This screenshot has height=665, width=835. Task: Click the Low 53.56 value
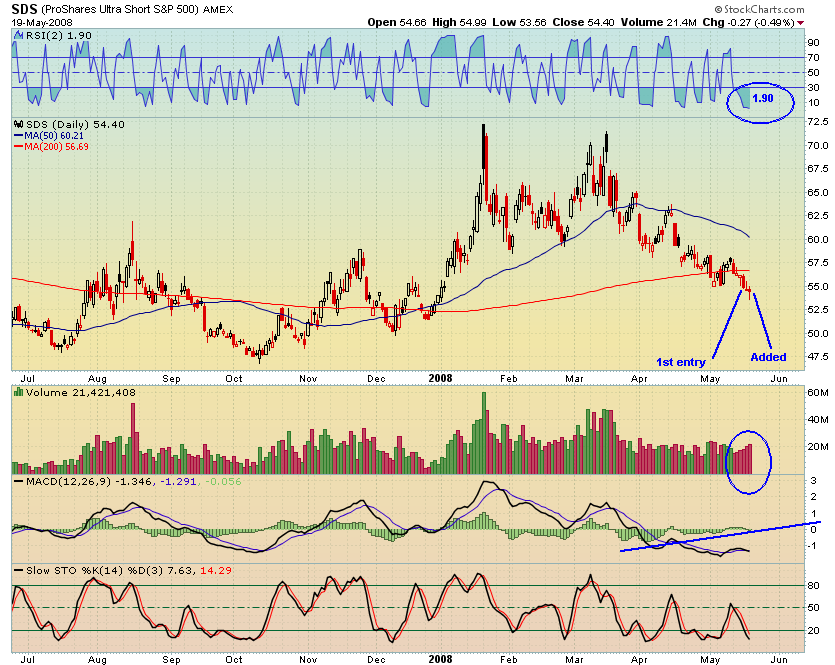(x=519, y=22)
